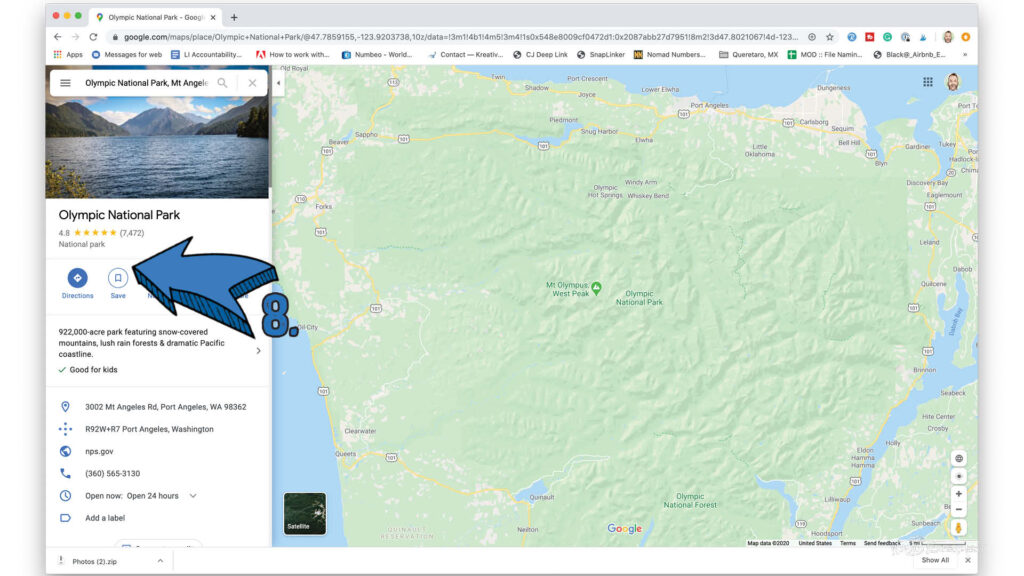Click Send feedback on map footer
The height and width of the screenshot is (576, 1024).
pos(882,543)
